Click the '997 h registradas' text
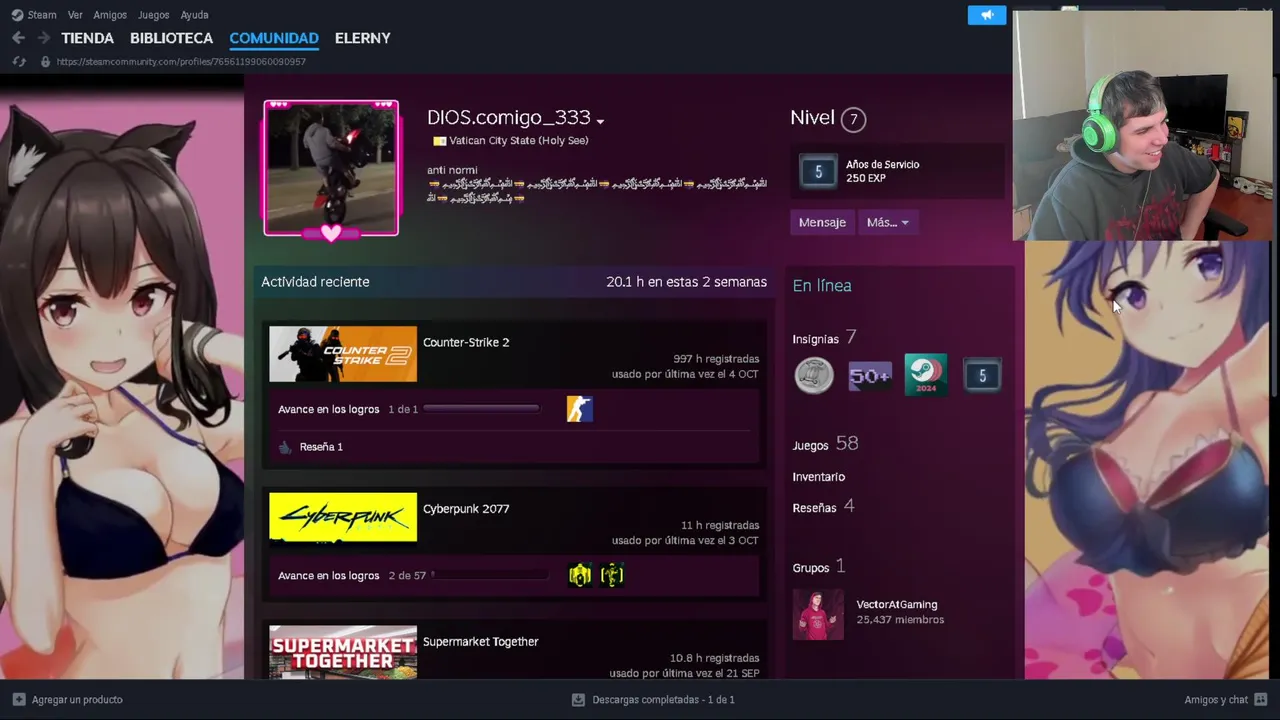This screenshot has height=720, width=1280. (x=716, y=359)
